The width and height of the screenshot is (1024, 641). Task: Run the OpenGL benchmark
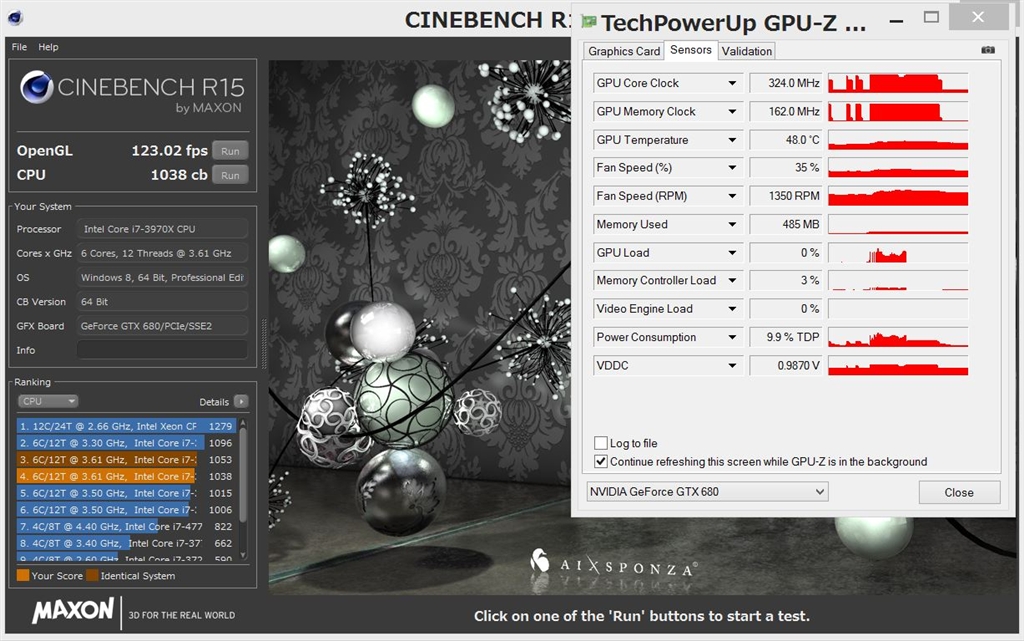click(230, 151)
